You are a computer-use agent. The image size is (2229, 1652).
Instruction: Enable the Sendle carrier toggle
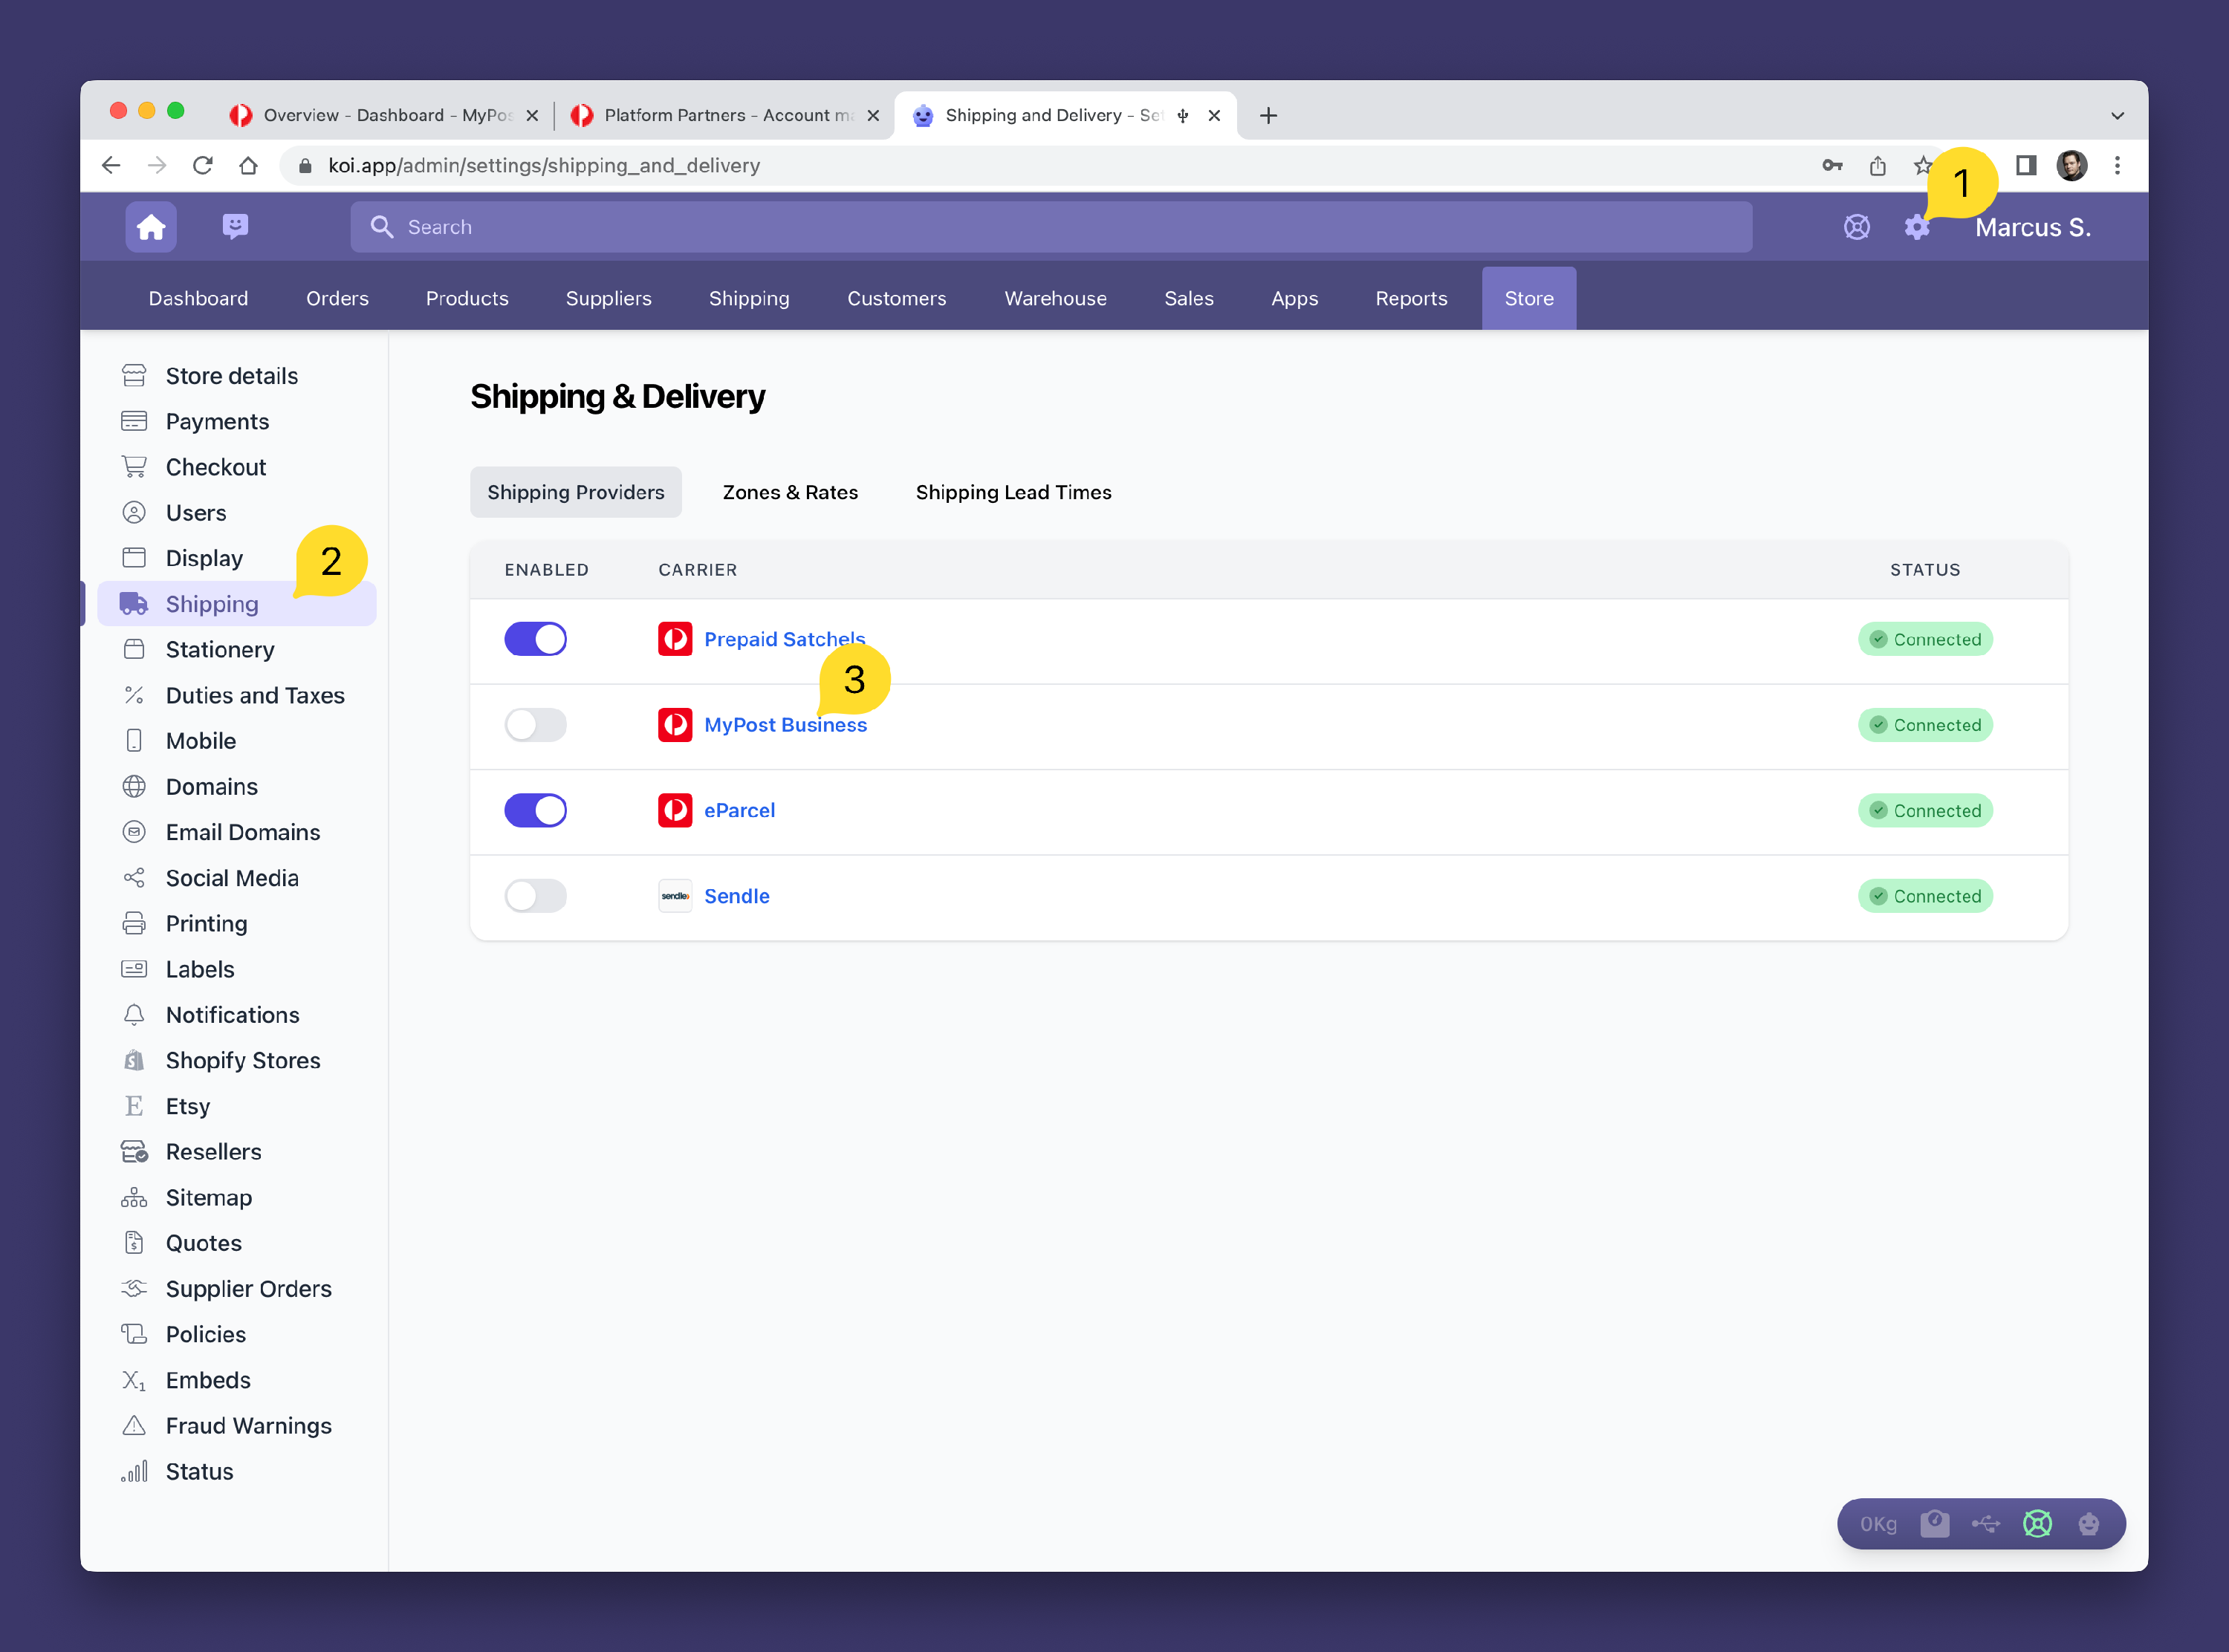pyautogui.click(x=535, y=896)
